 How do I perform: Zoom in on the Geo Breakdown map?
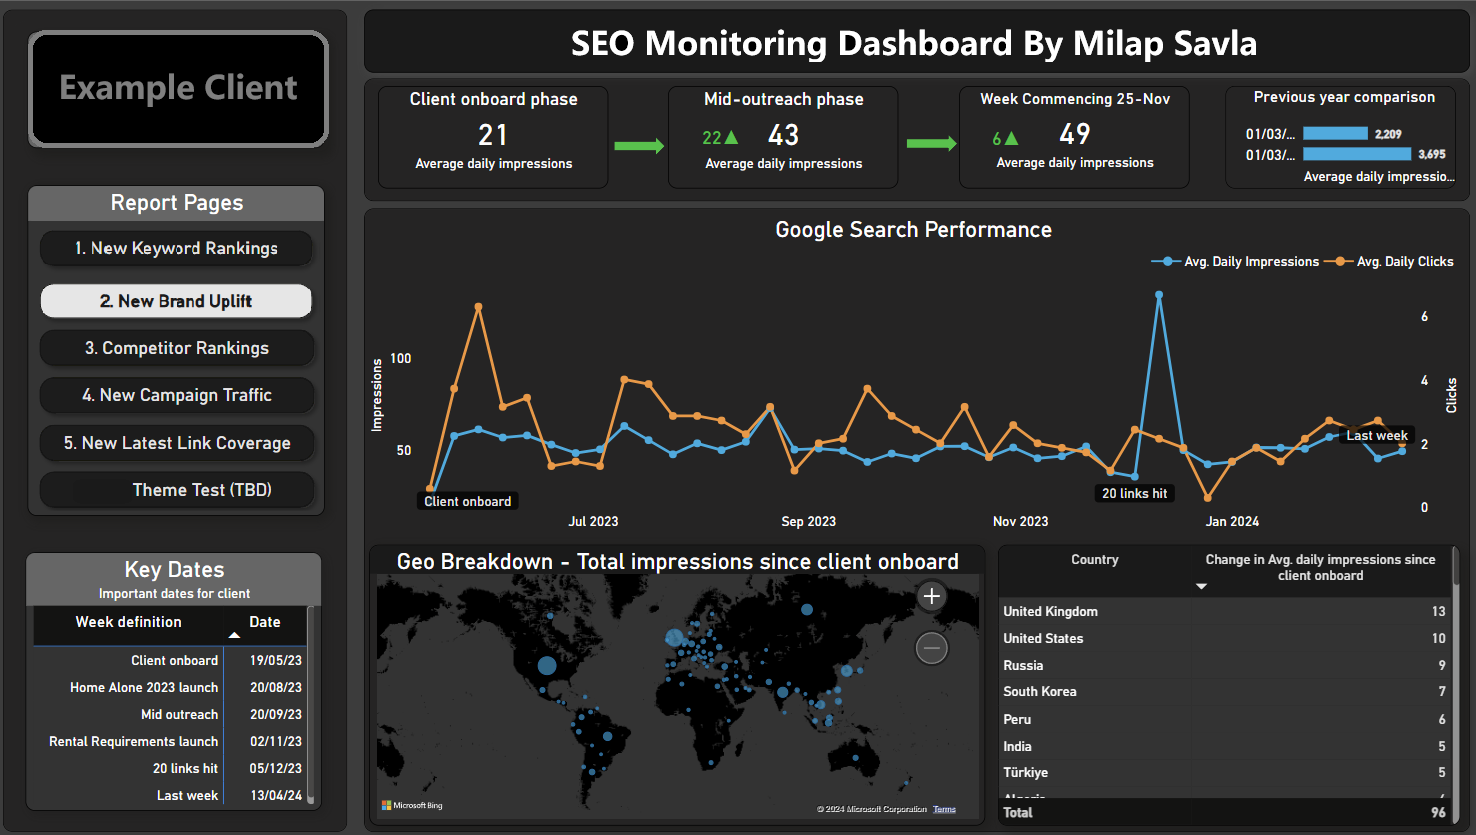(x=931, y=597)
